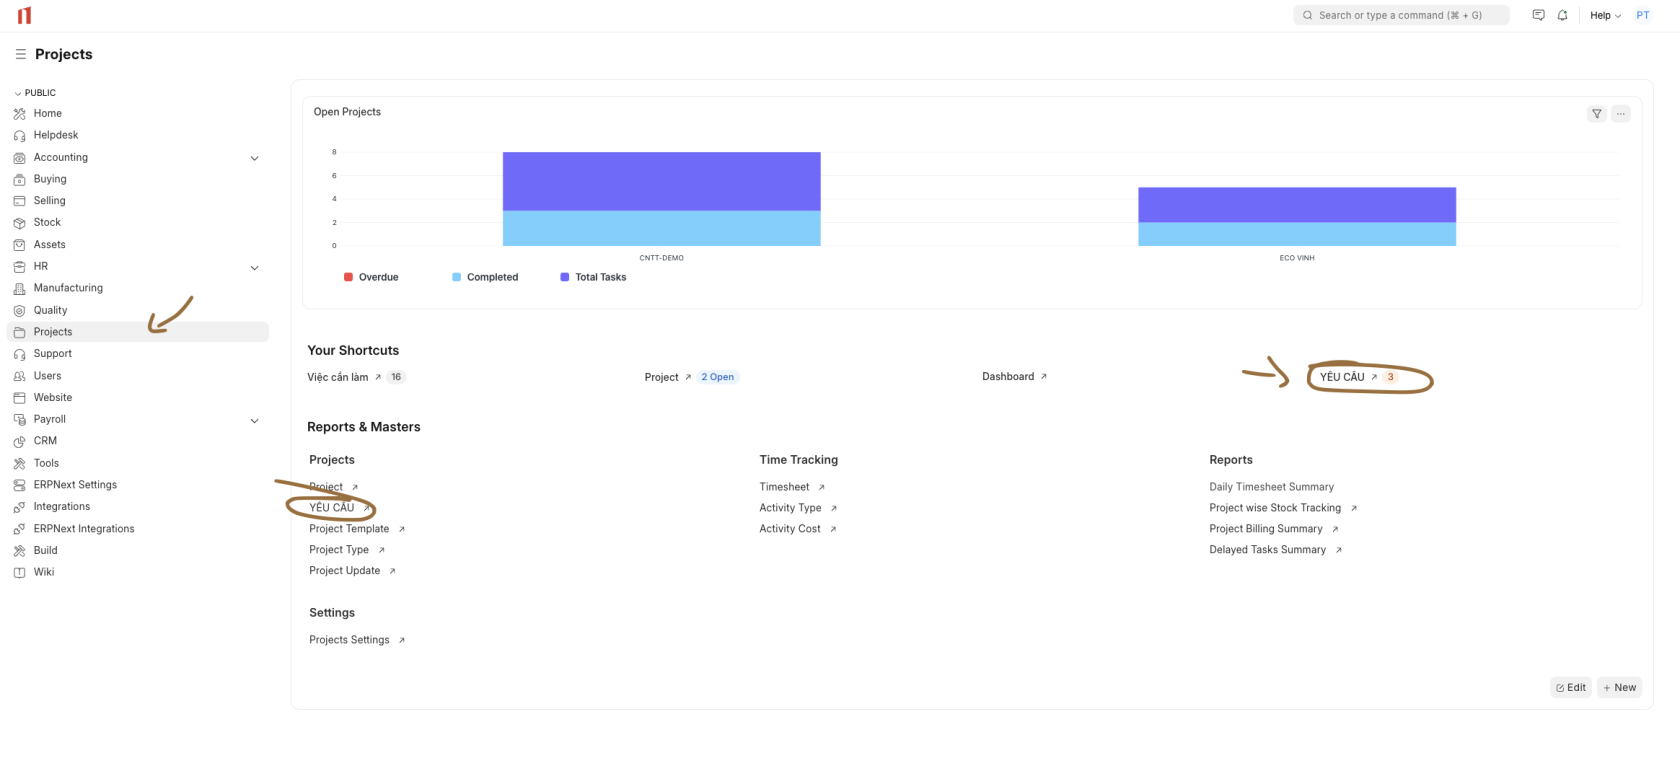Click the chart filter funnel icon

1597,114
